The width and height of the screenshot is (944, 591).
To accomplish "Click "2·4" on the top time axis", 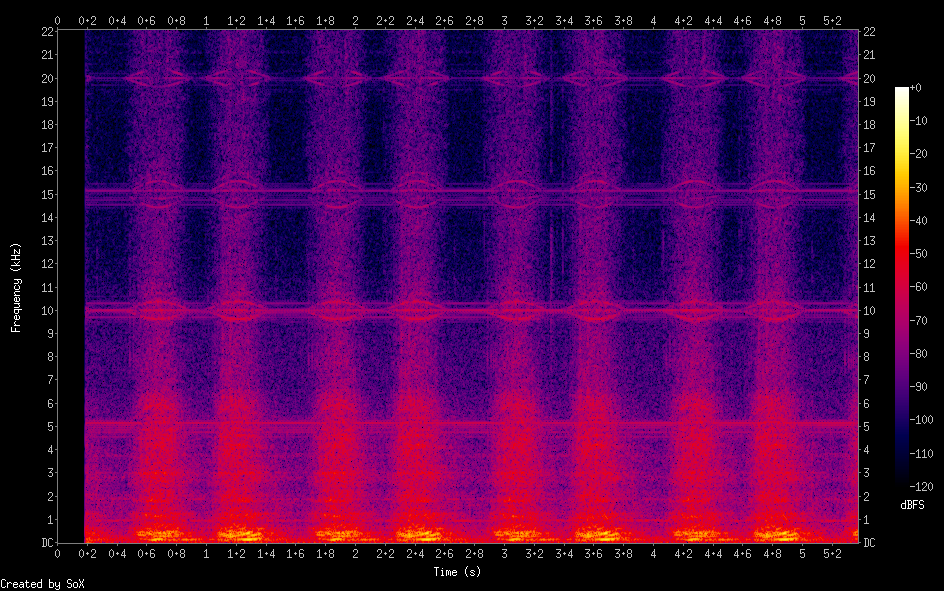I will 415,21.
